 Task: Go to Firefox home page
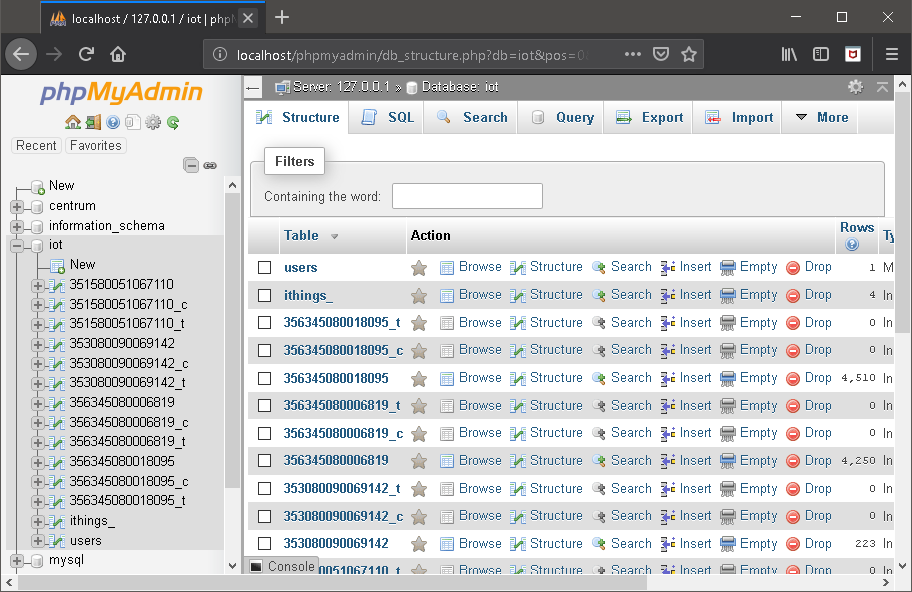click(x=118, y=54)
